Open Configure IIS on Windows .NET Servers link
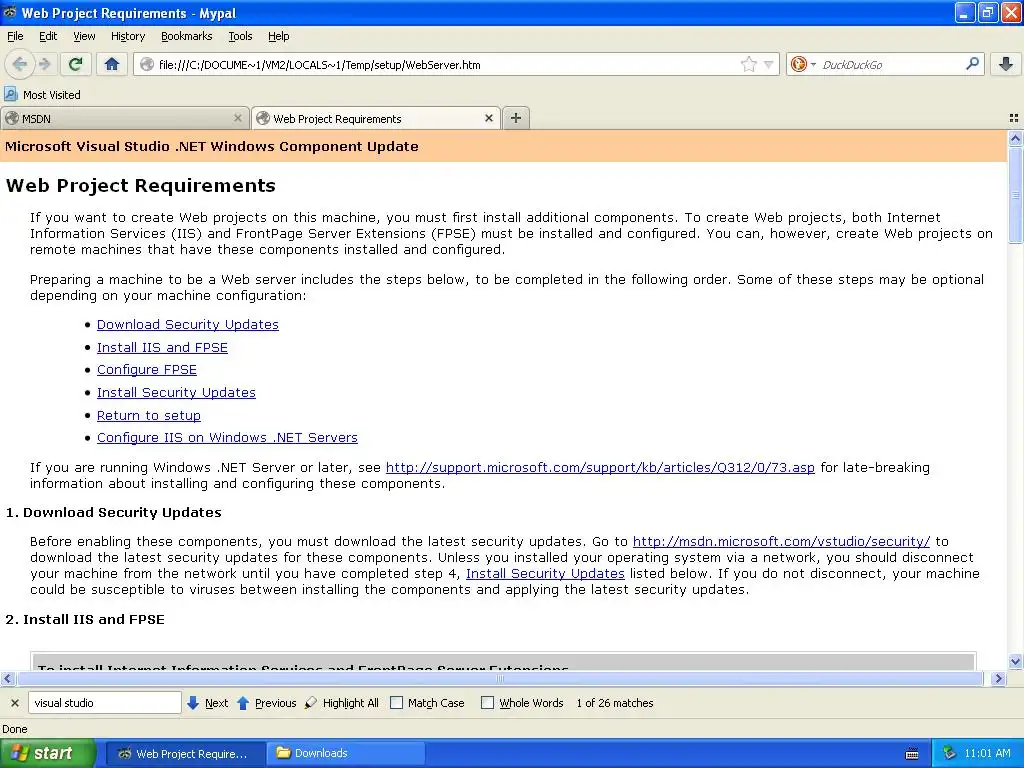1024x768 pixels. tap(227, 438)
